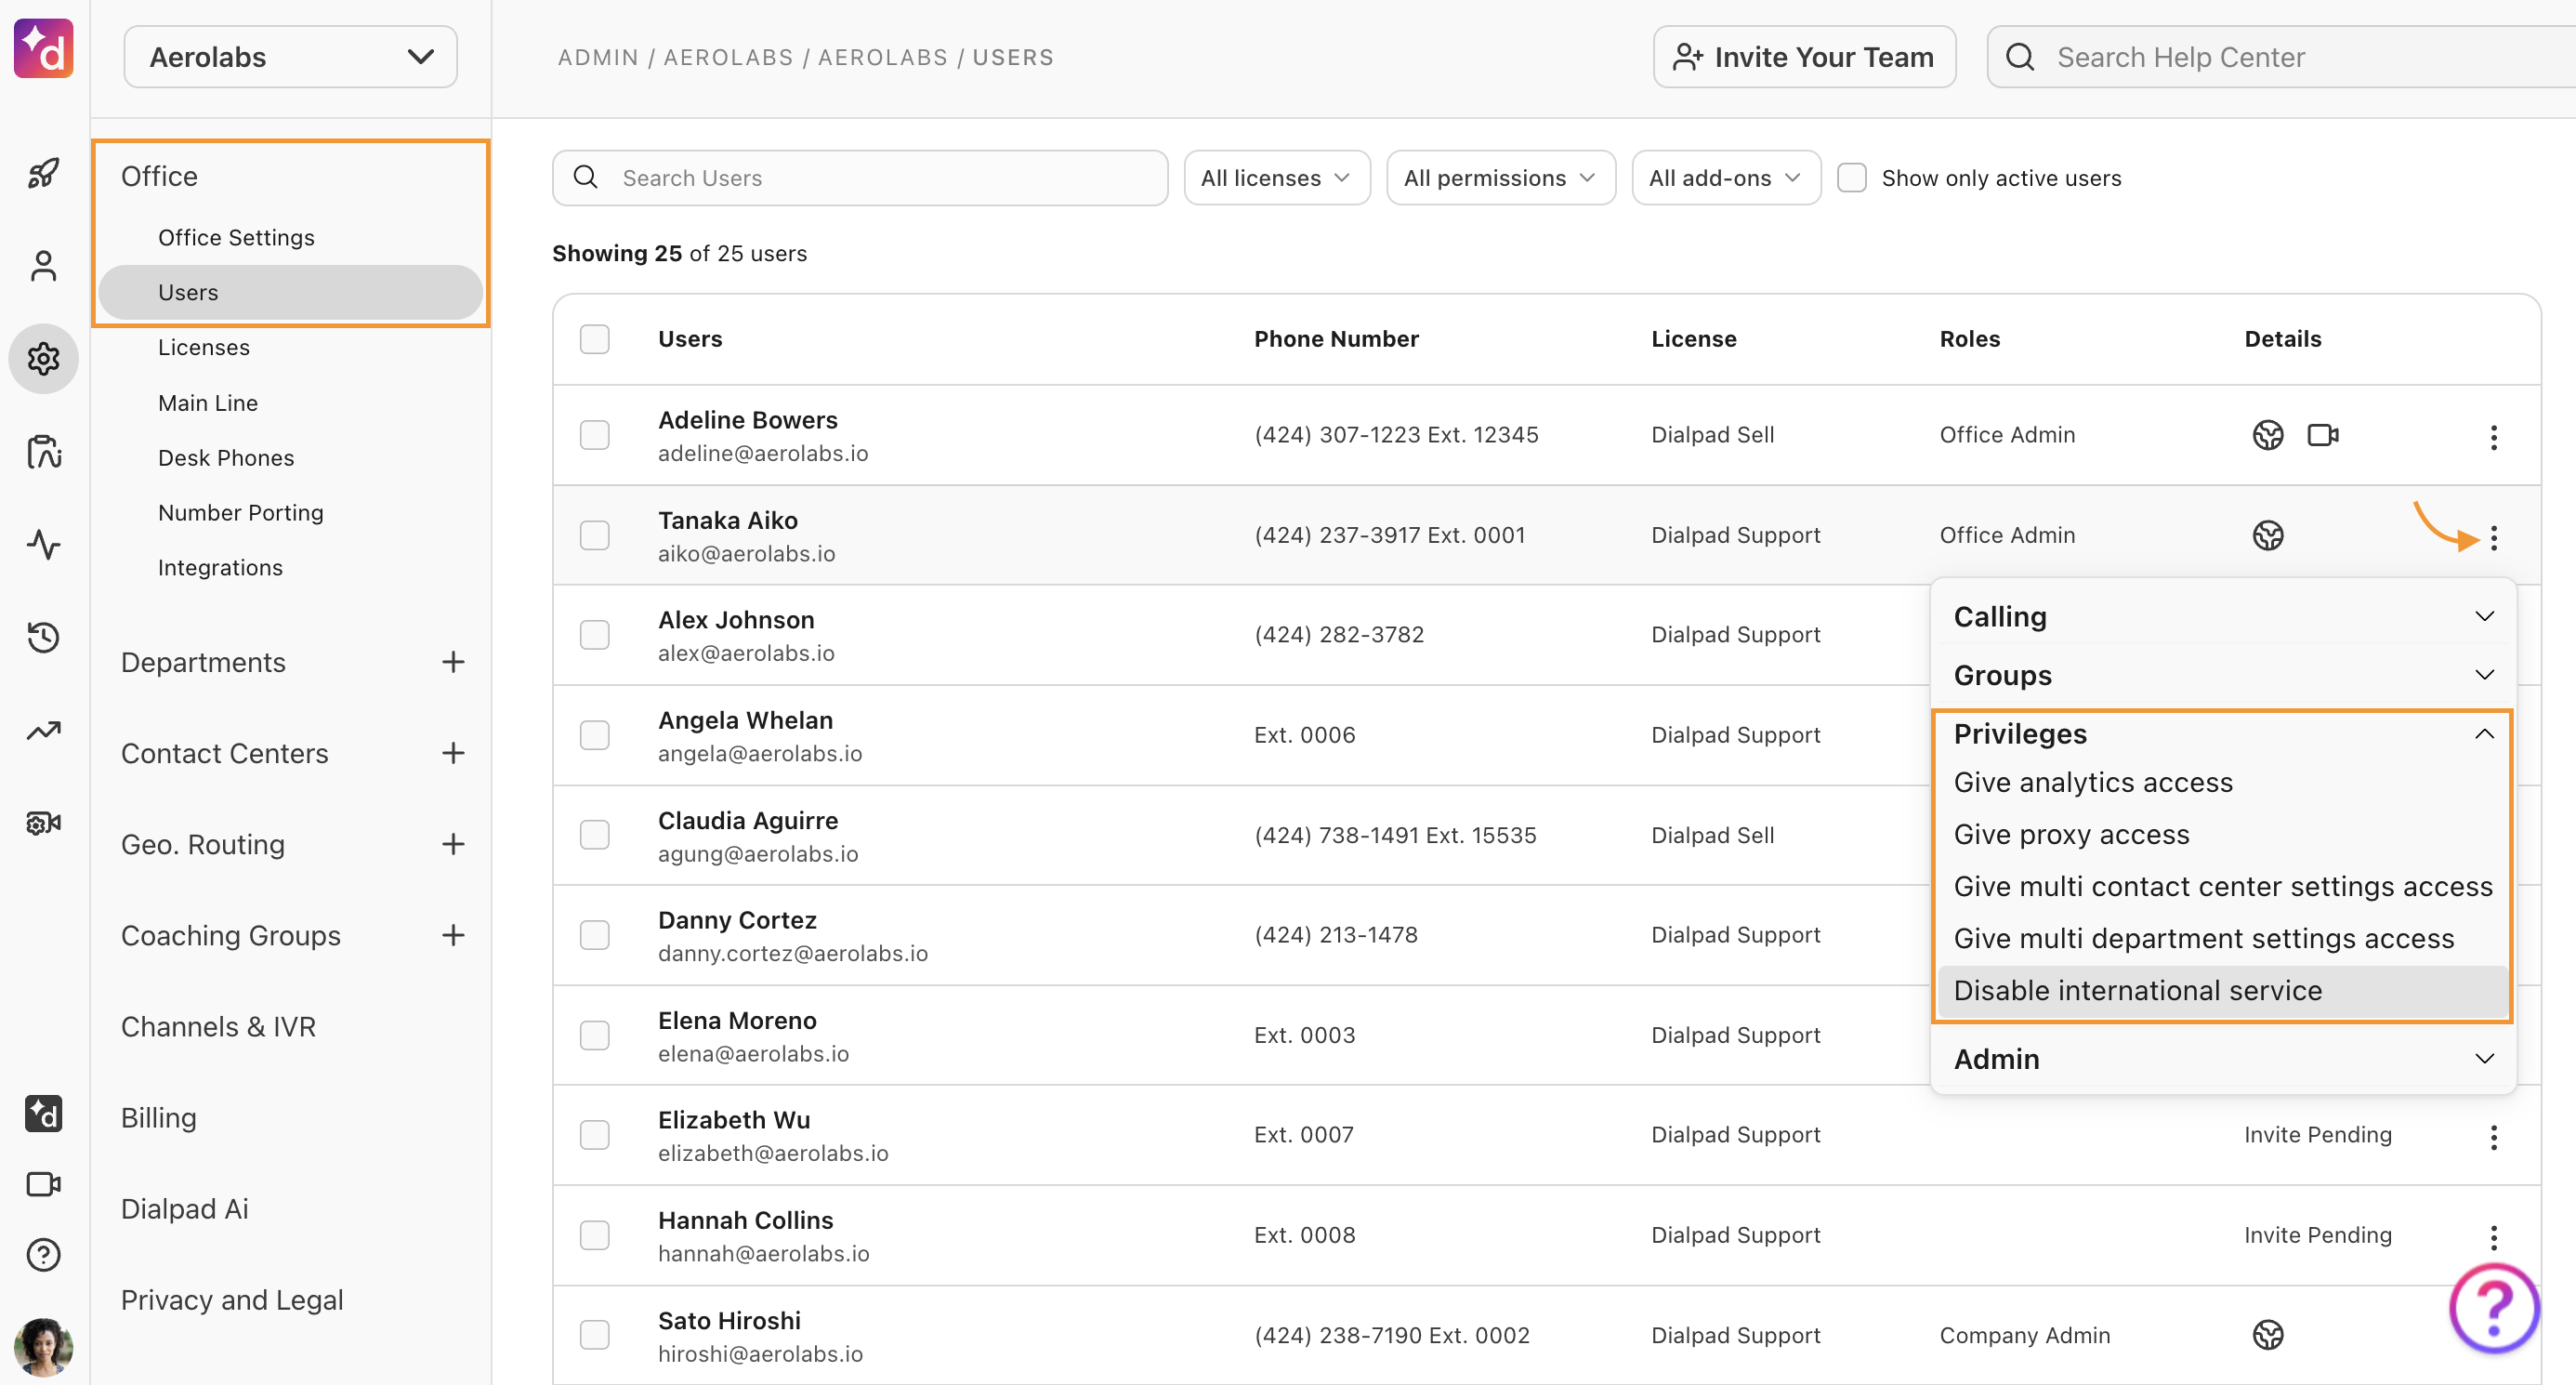Open the floating purple help bubble
This screenshot has width=2576, height=1385.
2493,1307
